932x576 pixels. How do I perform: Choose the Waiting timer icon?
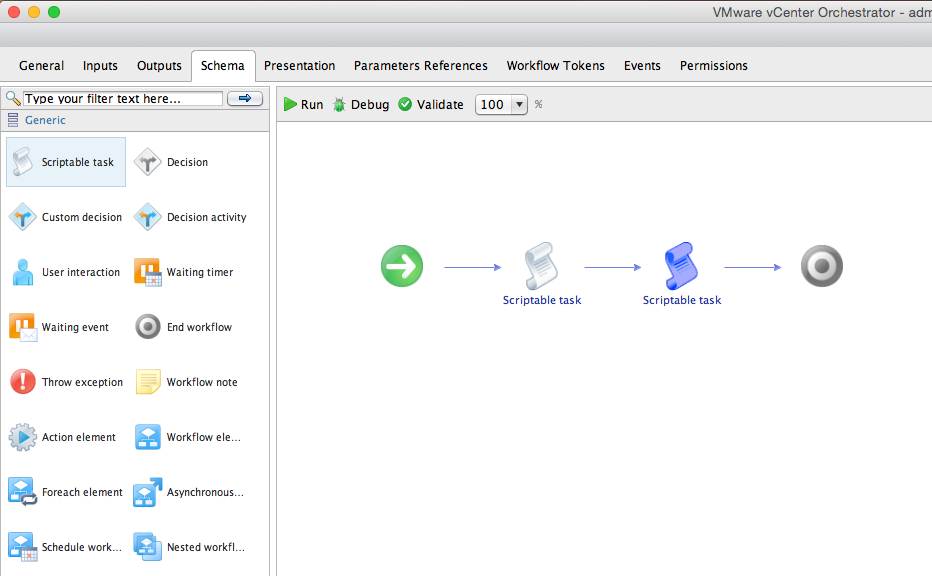tap(148, 272)
